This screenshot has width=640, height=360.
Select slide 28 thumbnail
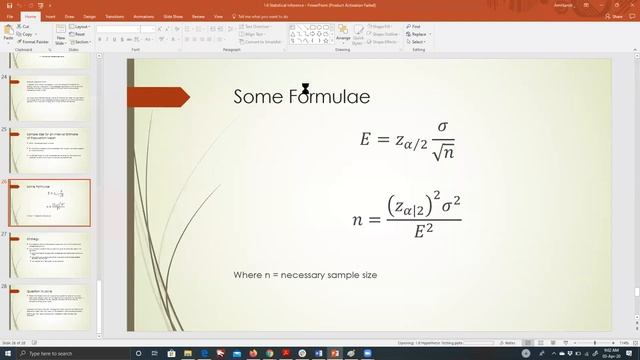49,307
